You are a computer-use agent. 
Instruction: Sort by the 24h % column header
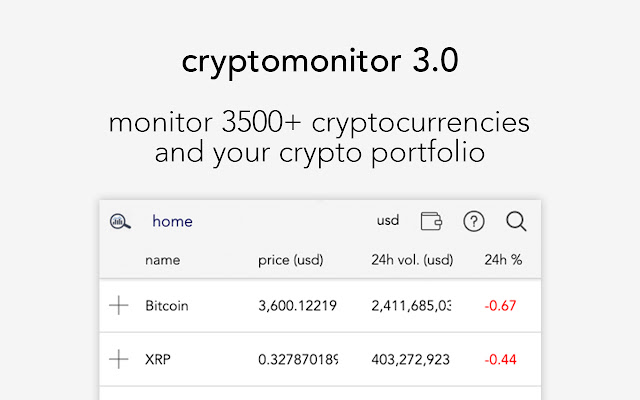503,260
